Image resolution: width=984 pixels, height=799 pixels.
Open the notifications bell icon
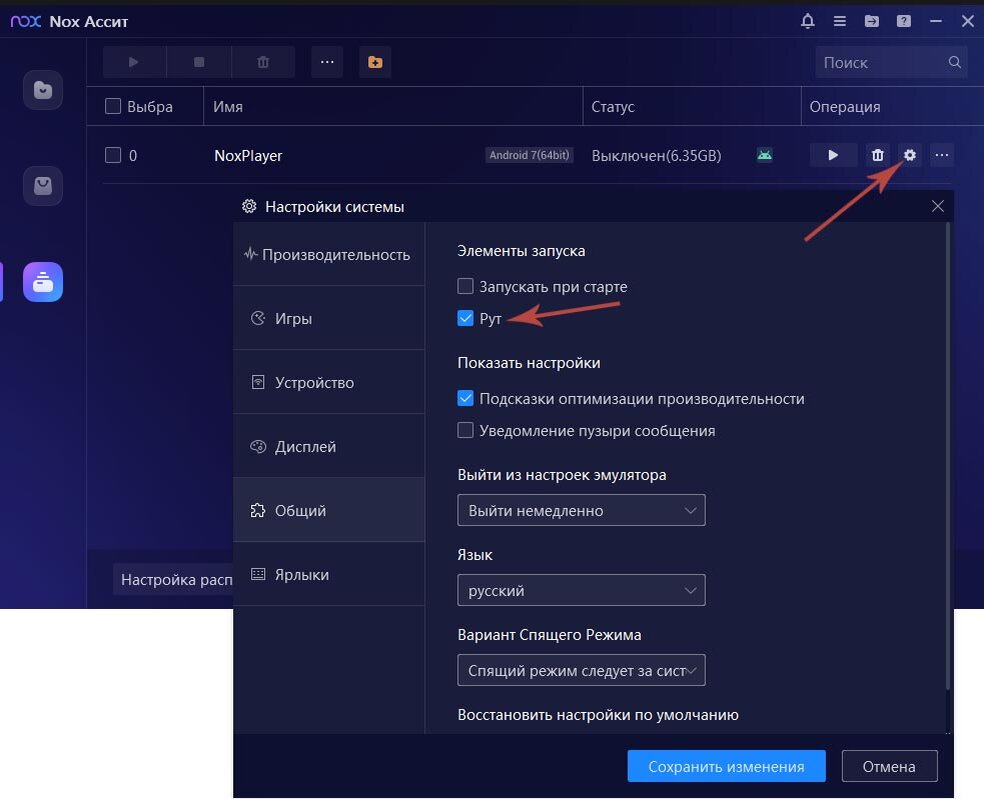[x=808, y=21]
